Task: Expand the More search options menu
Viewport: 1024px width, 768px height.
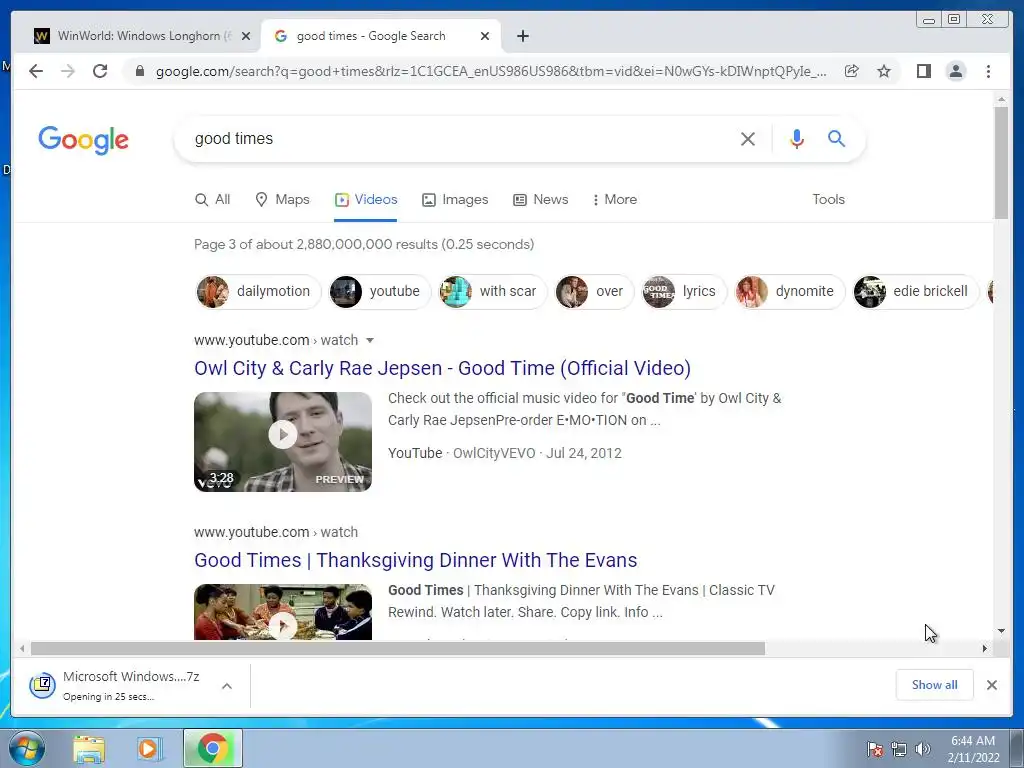Action: coord(615,199)
